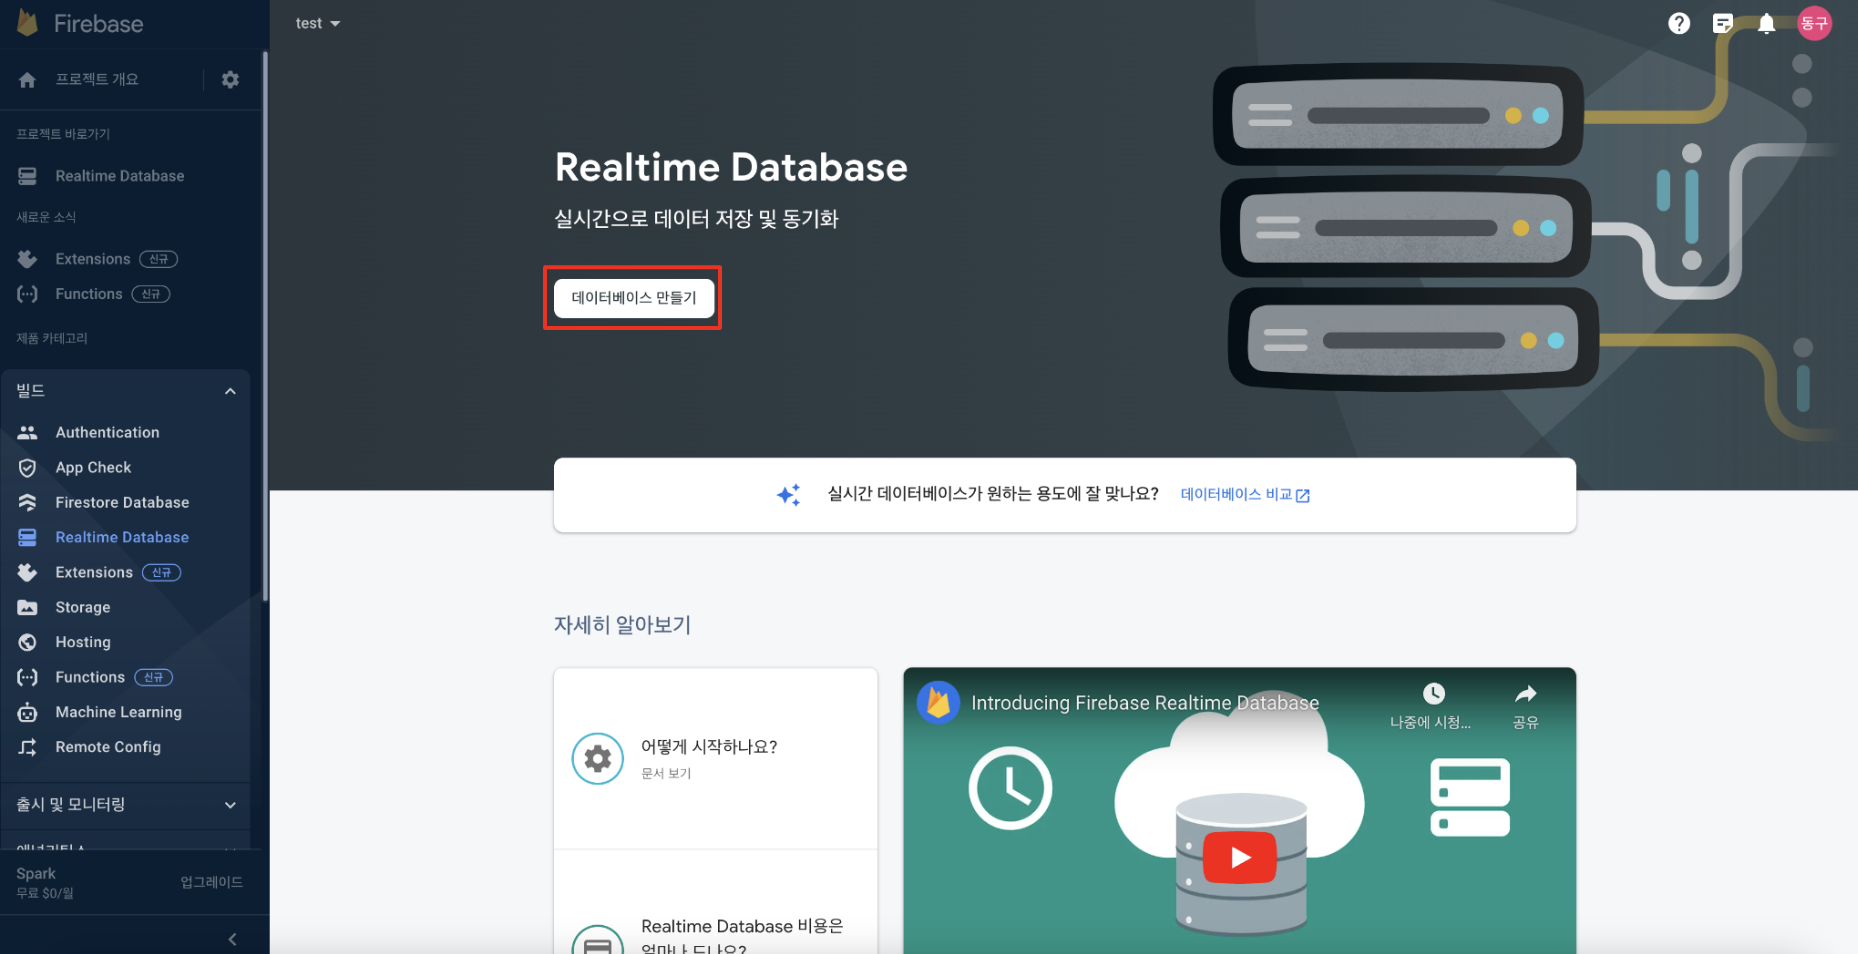Select Realtime Database in the sidebar menu
Viewport: 1858px width, 954px height.
point(121,537)
